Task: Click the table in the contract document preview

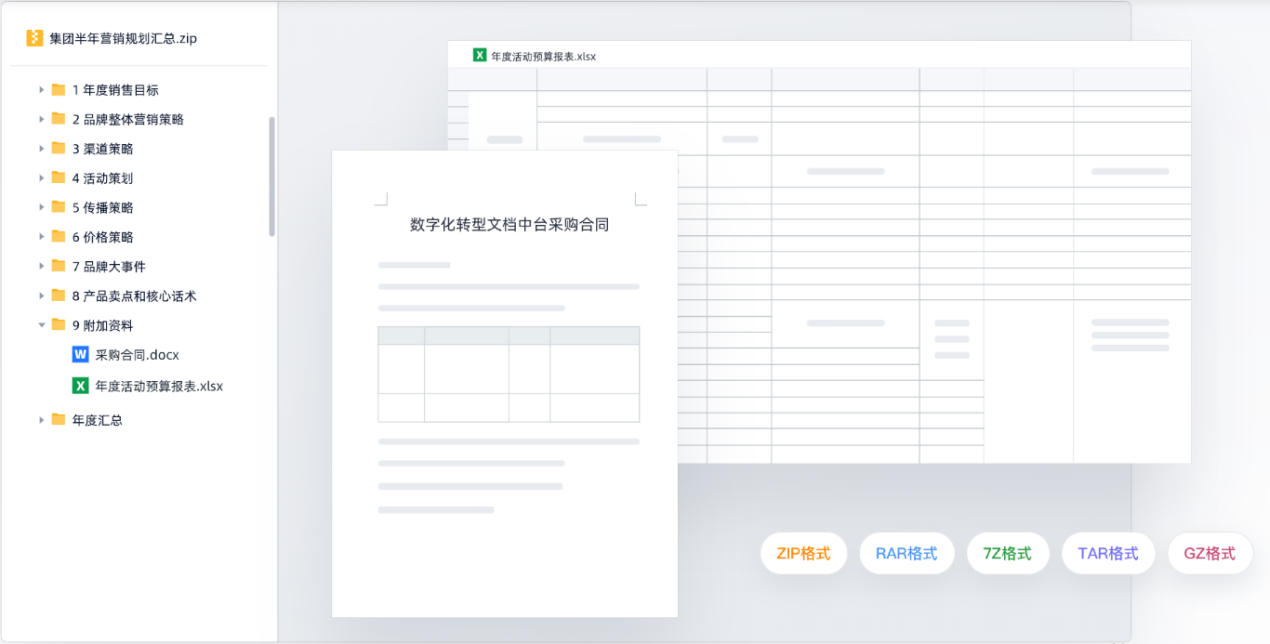Action: point(508,374)
